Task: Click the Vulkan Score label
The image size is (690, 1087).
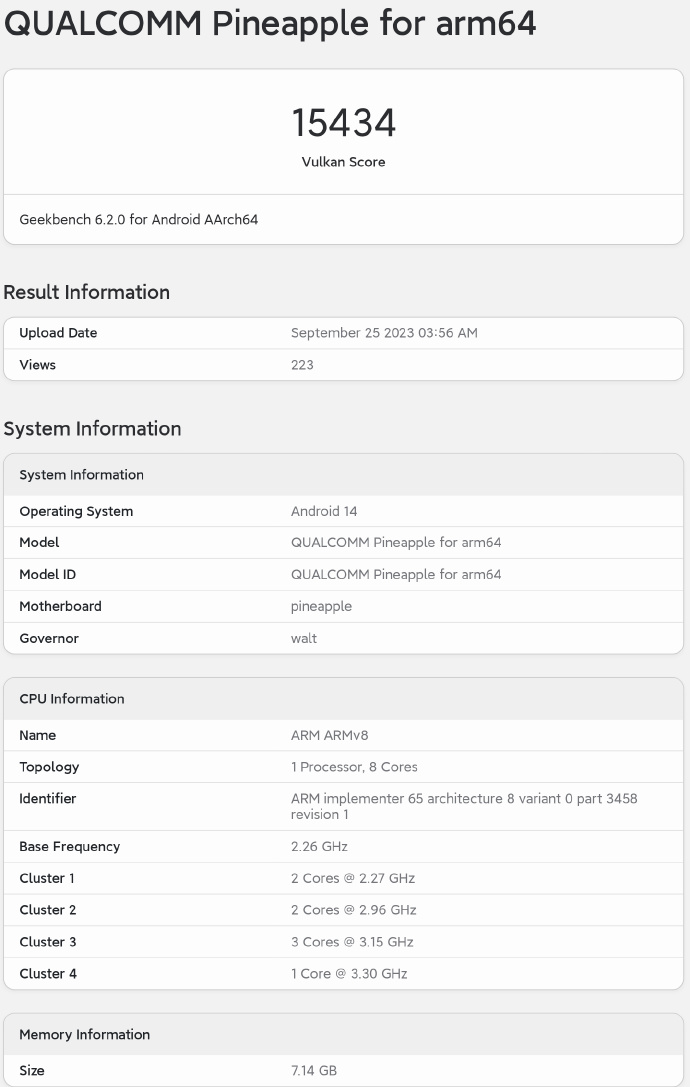Action: point(343,162)
